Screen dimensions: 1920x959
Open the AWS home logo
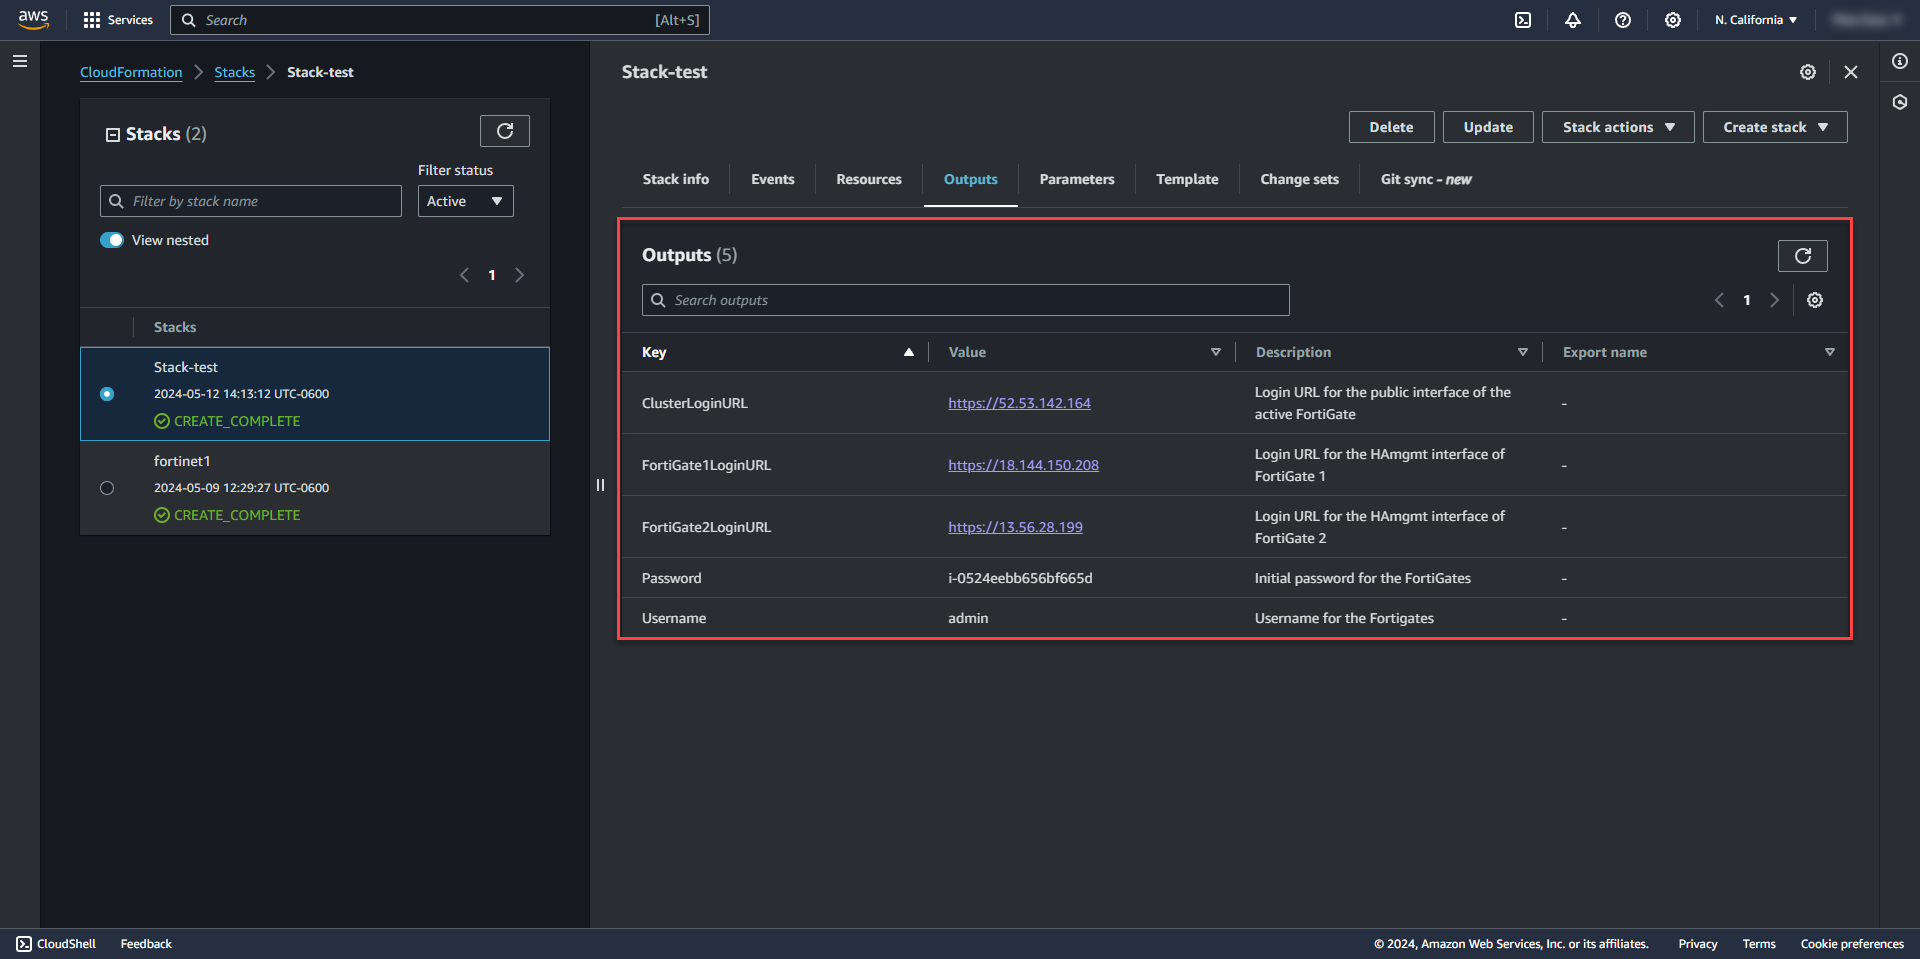[33, 20]
